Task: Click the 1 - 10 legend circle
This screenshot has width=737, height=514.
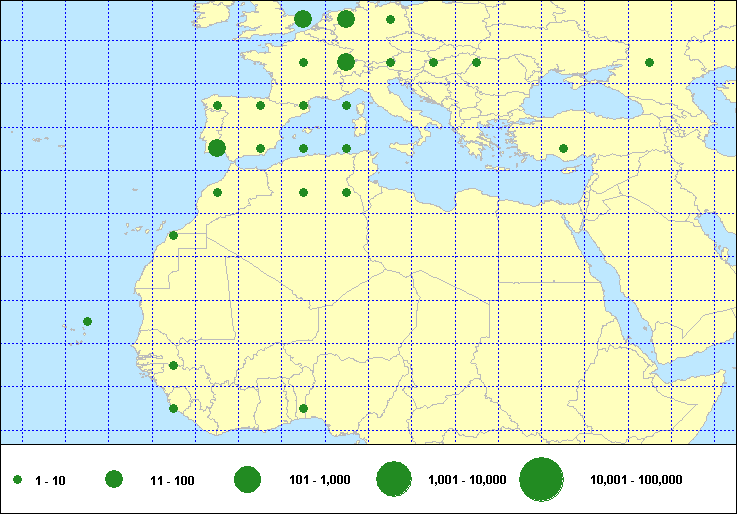Action: pos(17,480)
